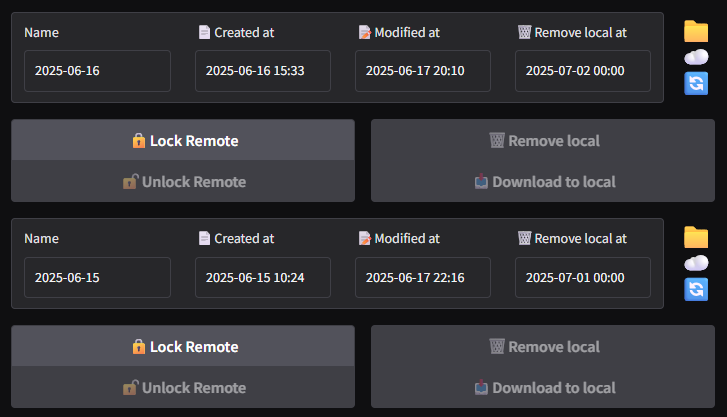Select Remove local at field 2025-07-02 00:00
This screenshot has width=727, height=417.
pyautogui.click(x=583, y=71)
